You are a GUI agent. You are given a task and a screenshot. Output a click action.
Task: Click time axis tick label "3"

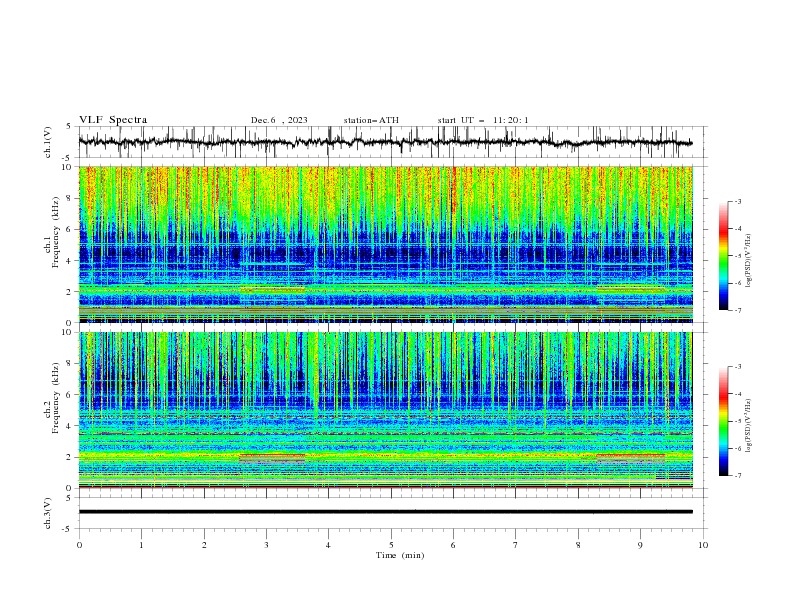[266, 545]
